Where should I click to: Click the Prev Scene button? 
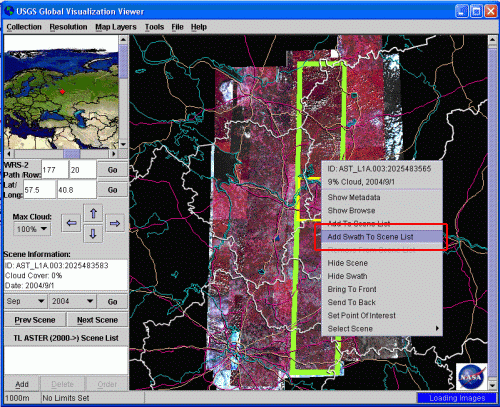click(x=35, y=320)
